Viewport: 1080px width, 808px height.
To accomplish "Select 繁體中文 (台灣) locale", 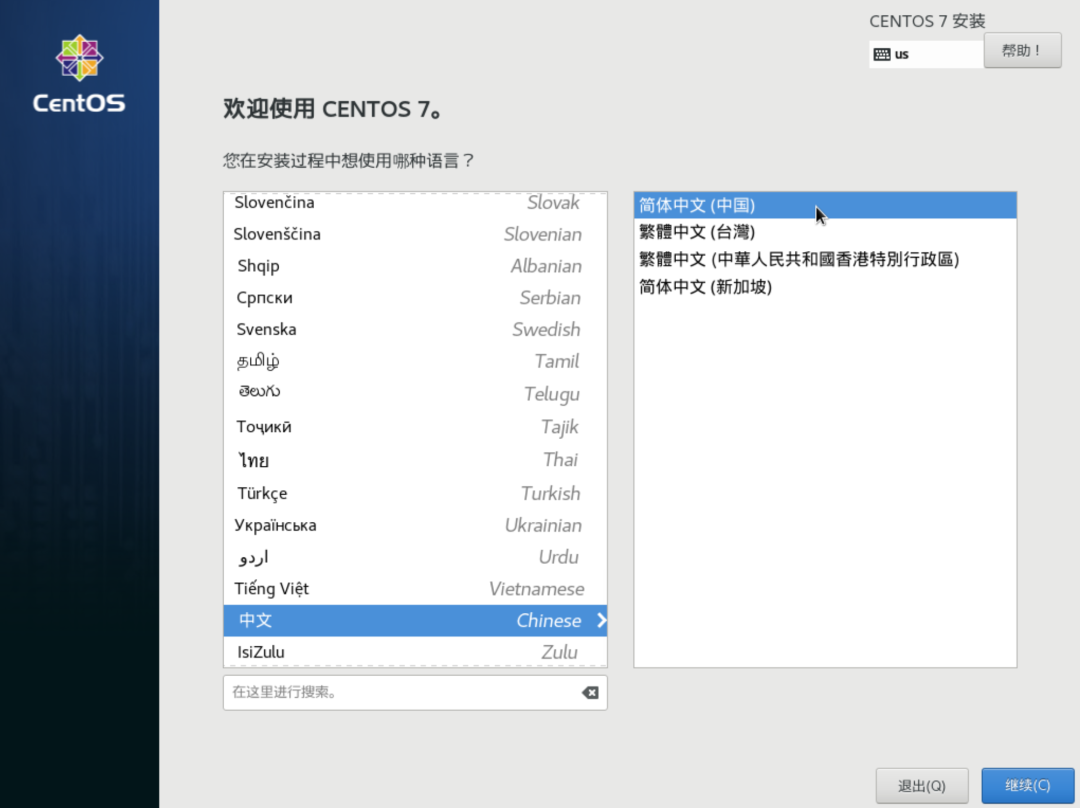I will (824, 232).
